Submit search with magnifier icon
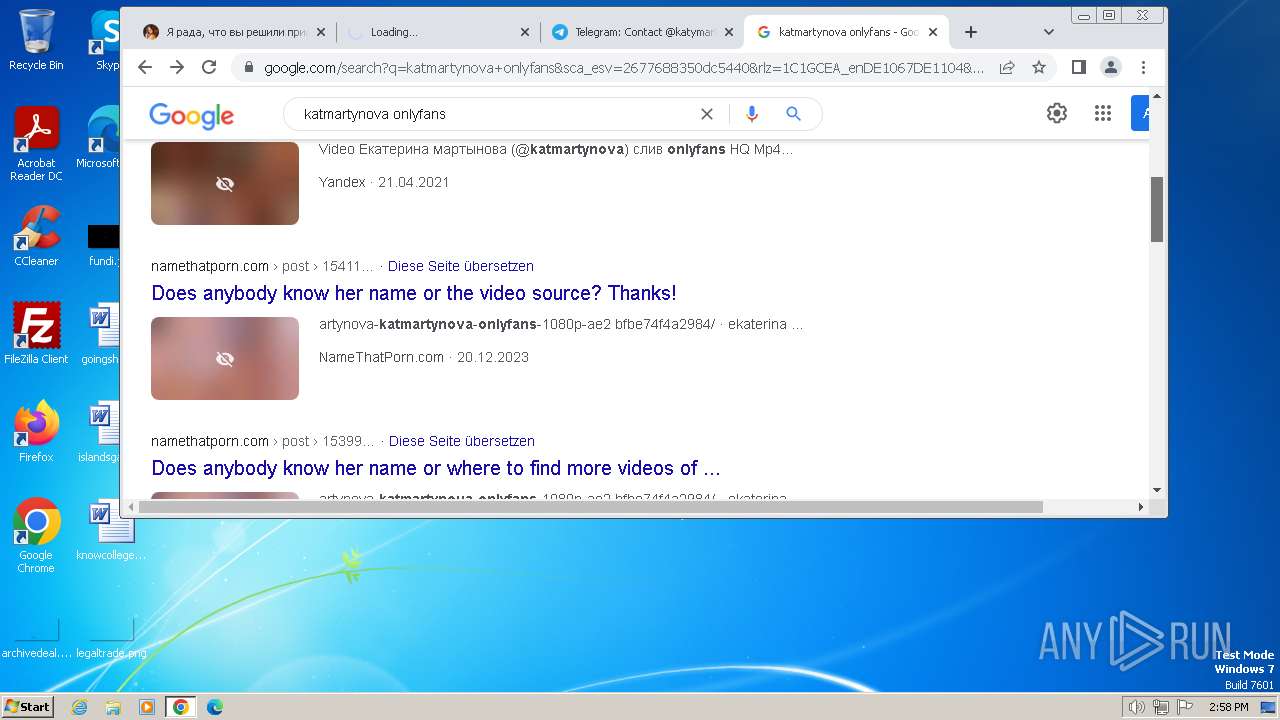This screenshot has height=720, width=1280. (793, 114)
